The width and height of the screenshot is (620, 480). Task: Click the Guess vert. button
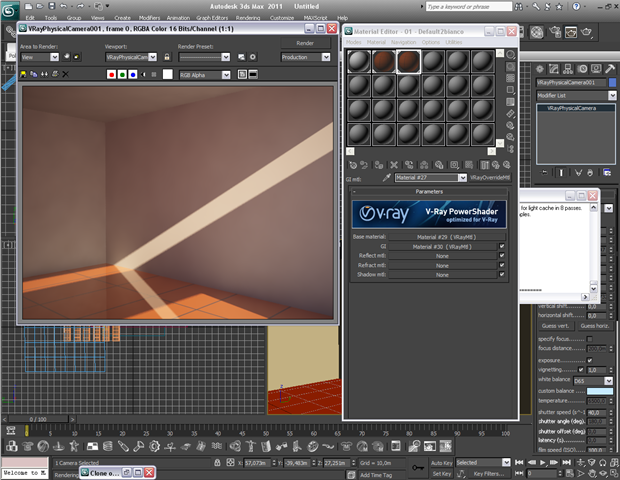tap(557, 326)
